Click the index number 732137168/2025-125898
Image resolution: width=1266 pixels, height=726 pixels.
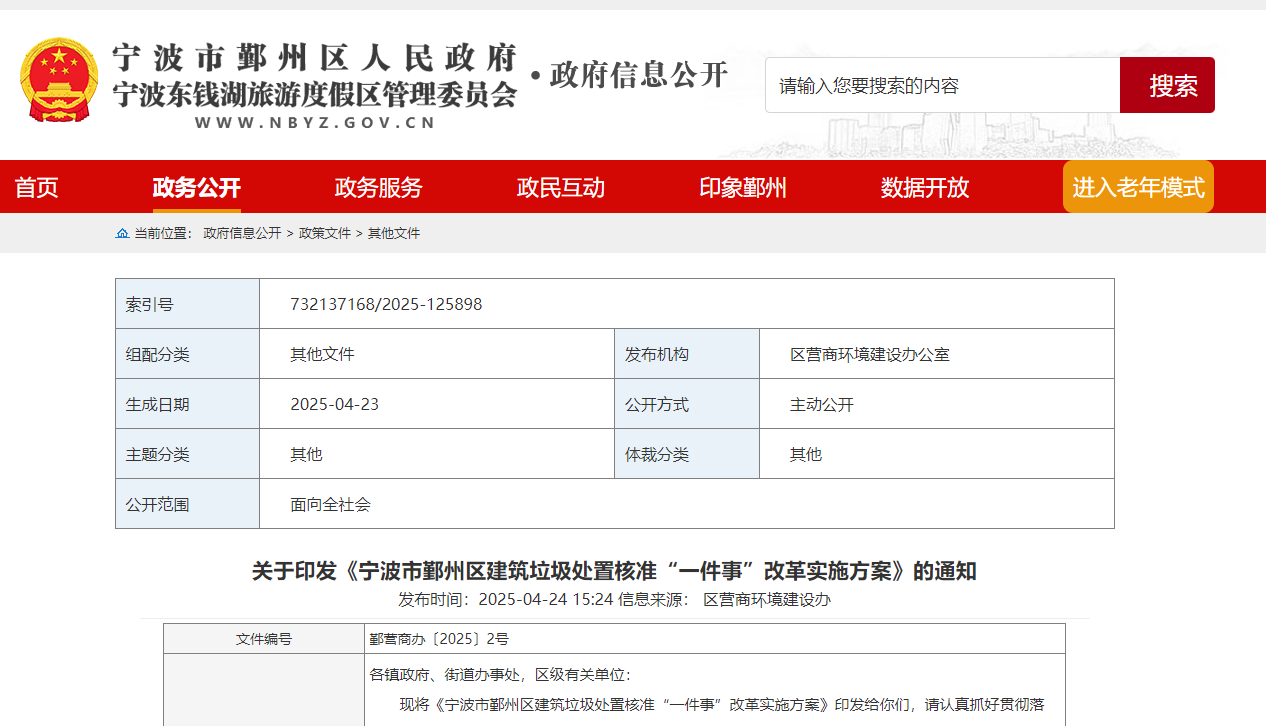click(386, 304)
